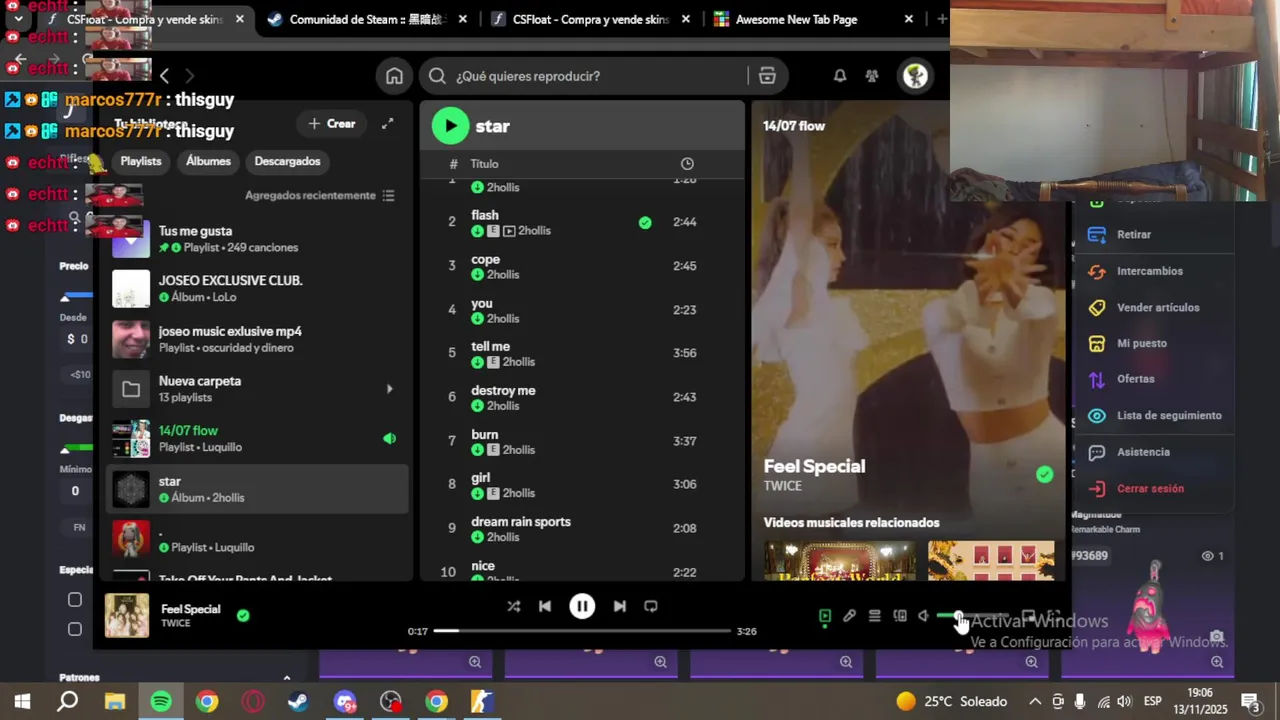The image size is (1280, 720).
Task: Open joseo music exlusive mp4 playlist
Action: (x=257, y=339)
